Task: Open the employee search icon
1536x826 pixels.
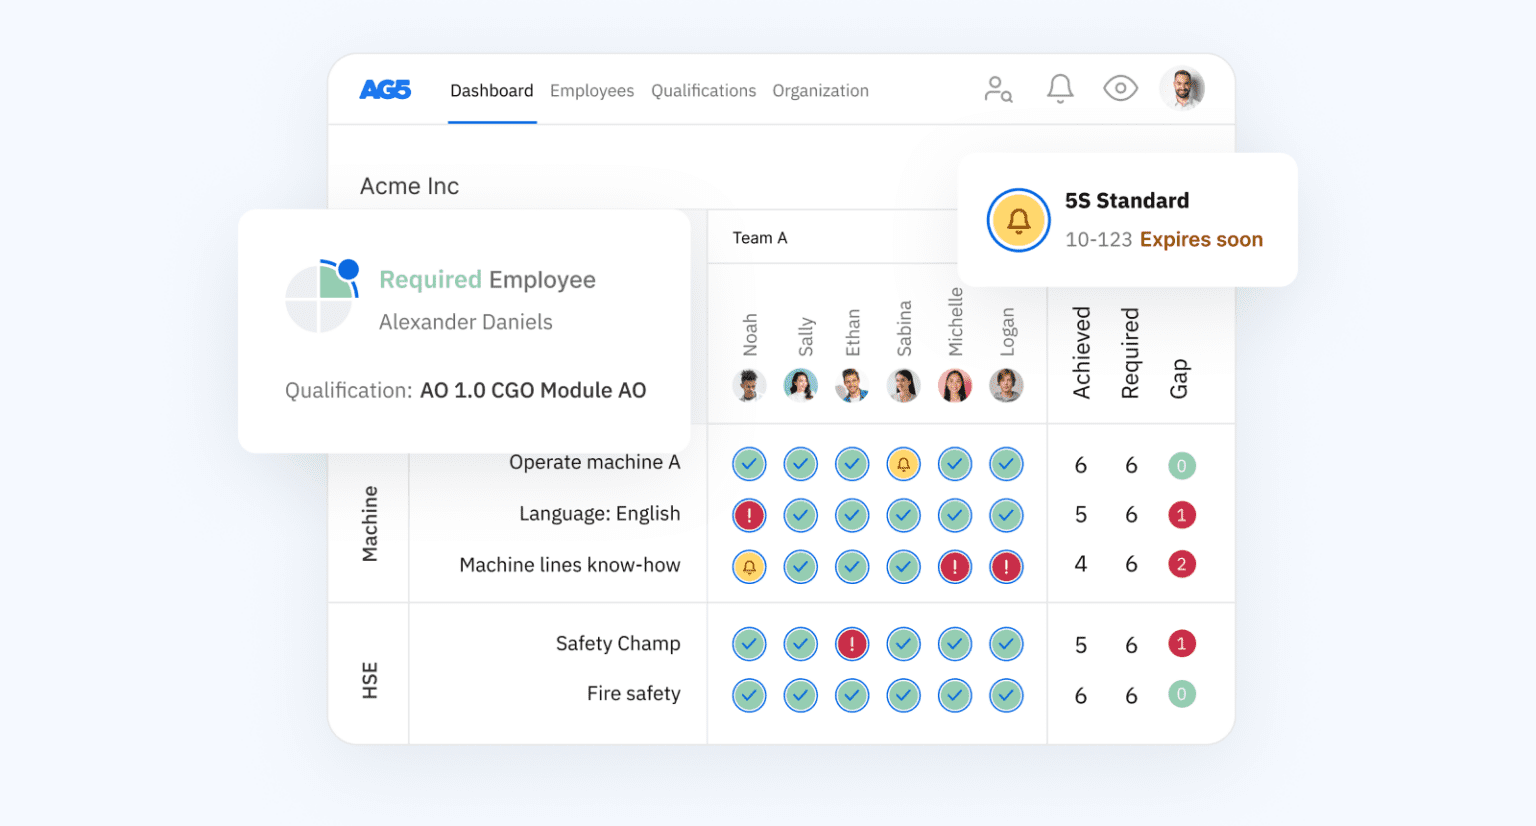Action: pyautogui.click(x=998, y=89)
